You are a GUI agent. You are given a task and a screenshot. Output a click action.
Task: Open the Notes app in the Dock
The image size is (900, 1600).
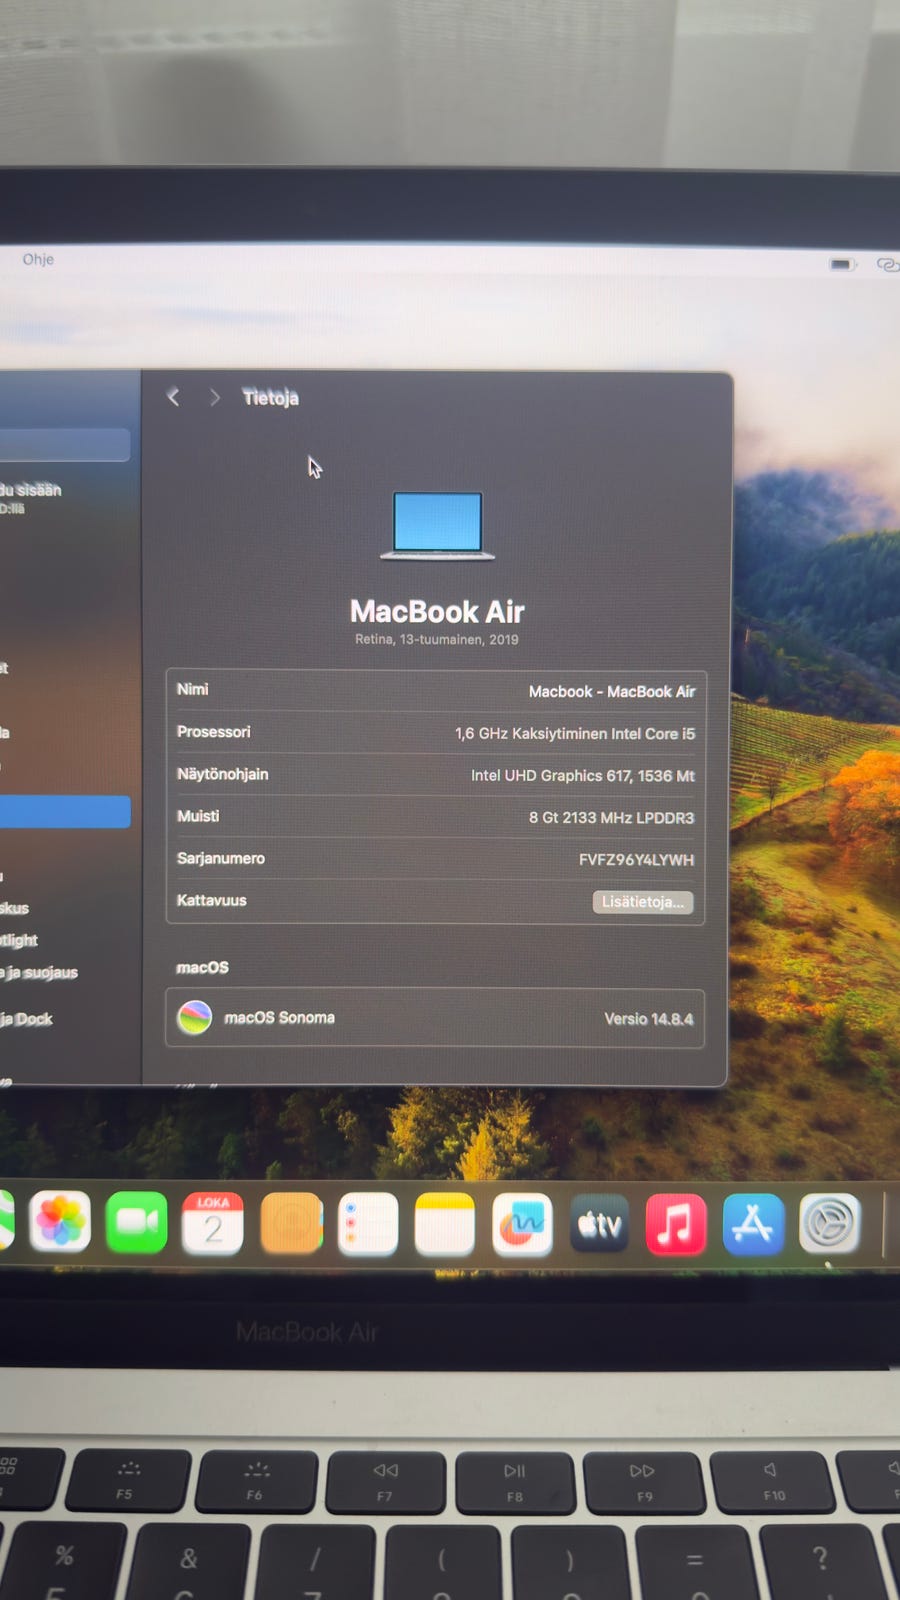445,1224
